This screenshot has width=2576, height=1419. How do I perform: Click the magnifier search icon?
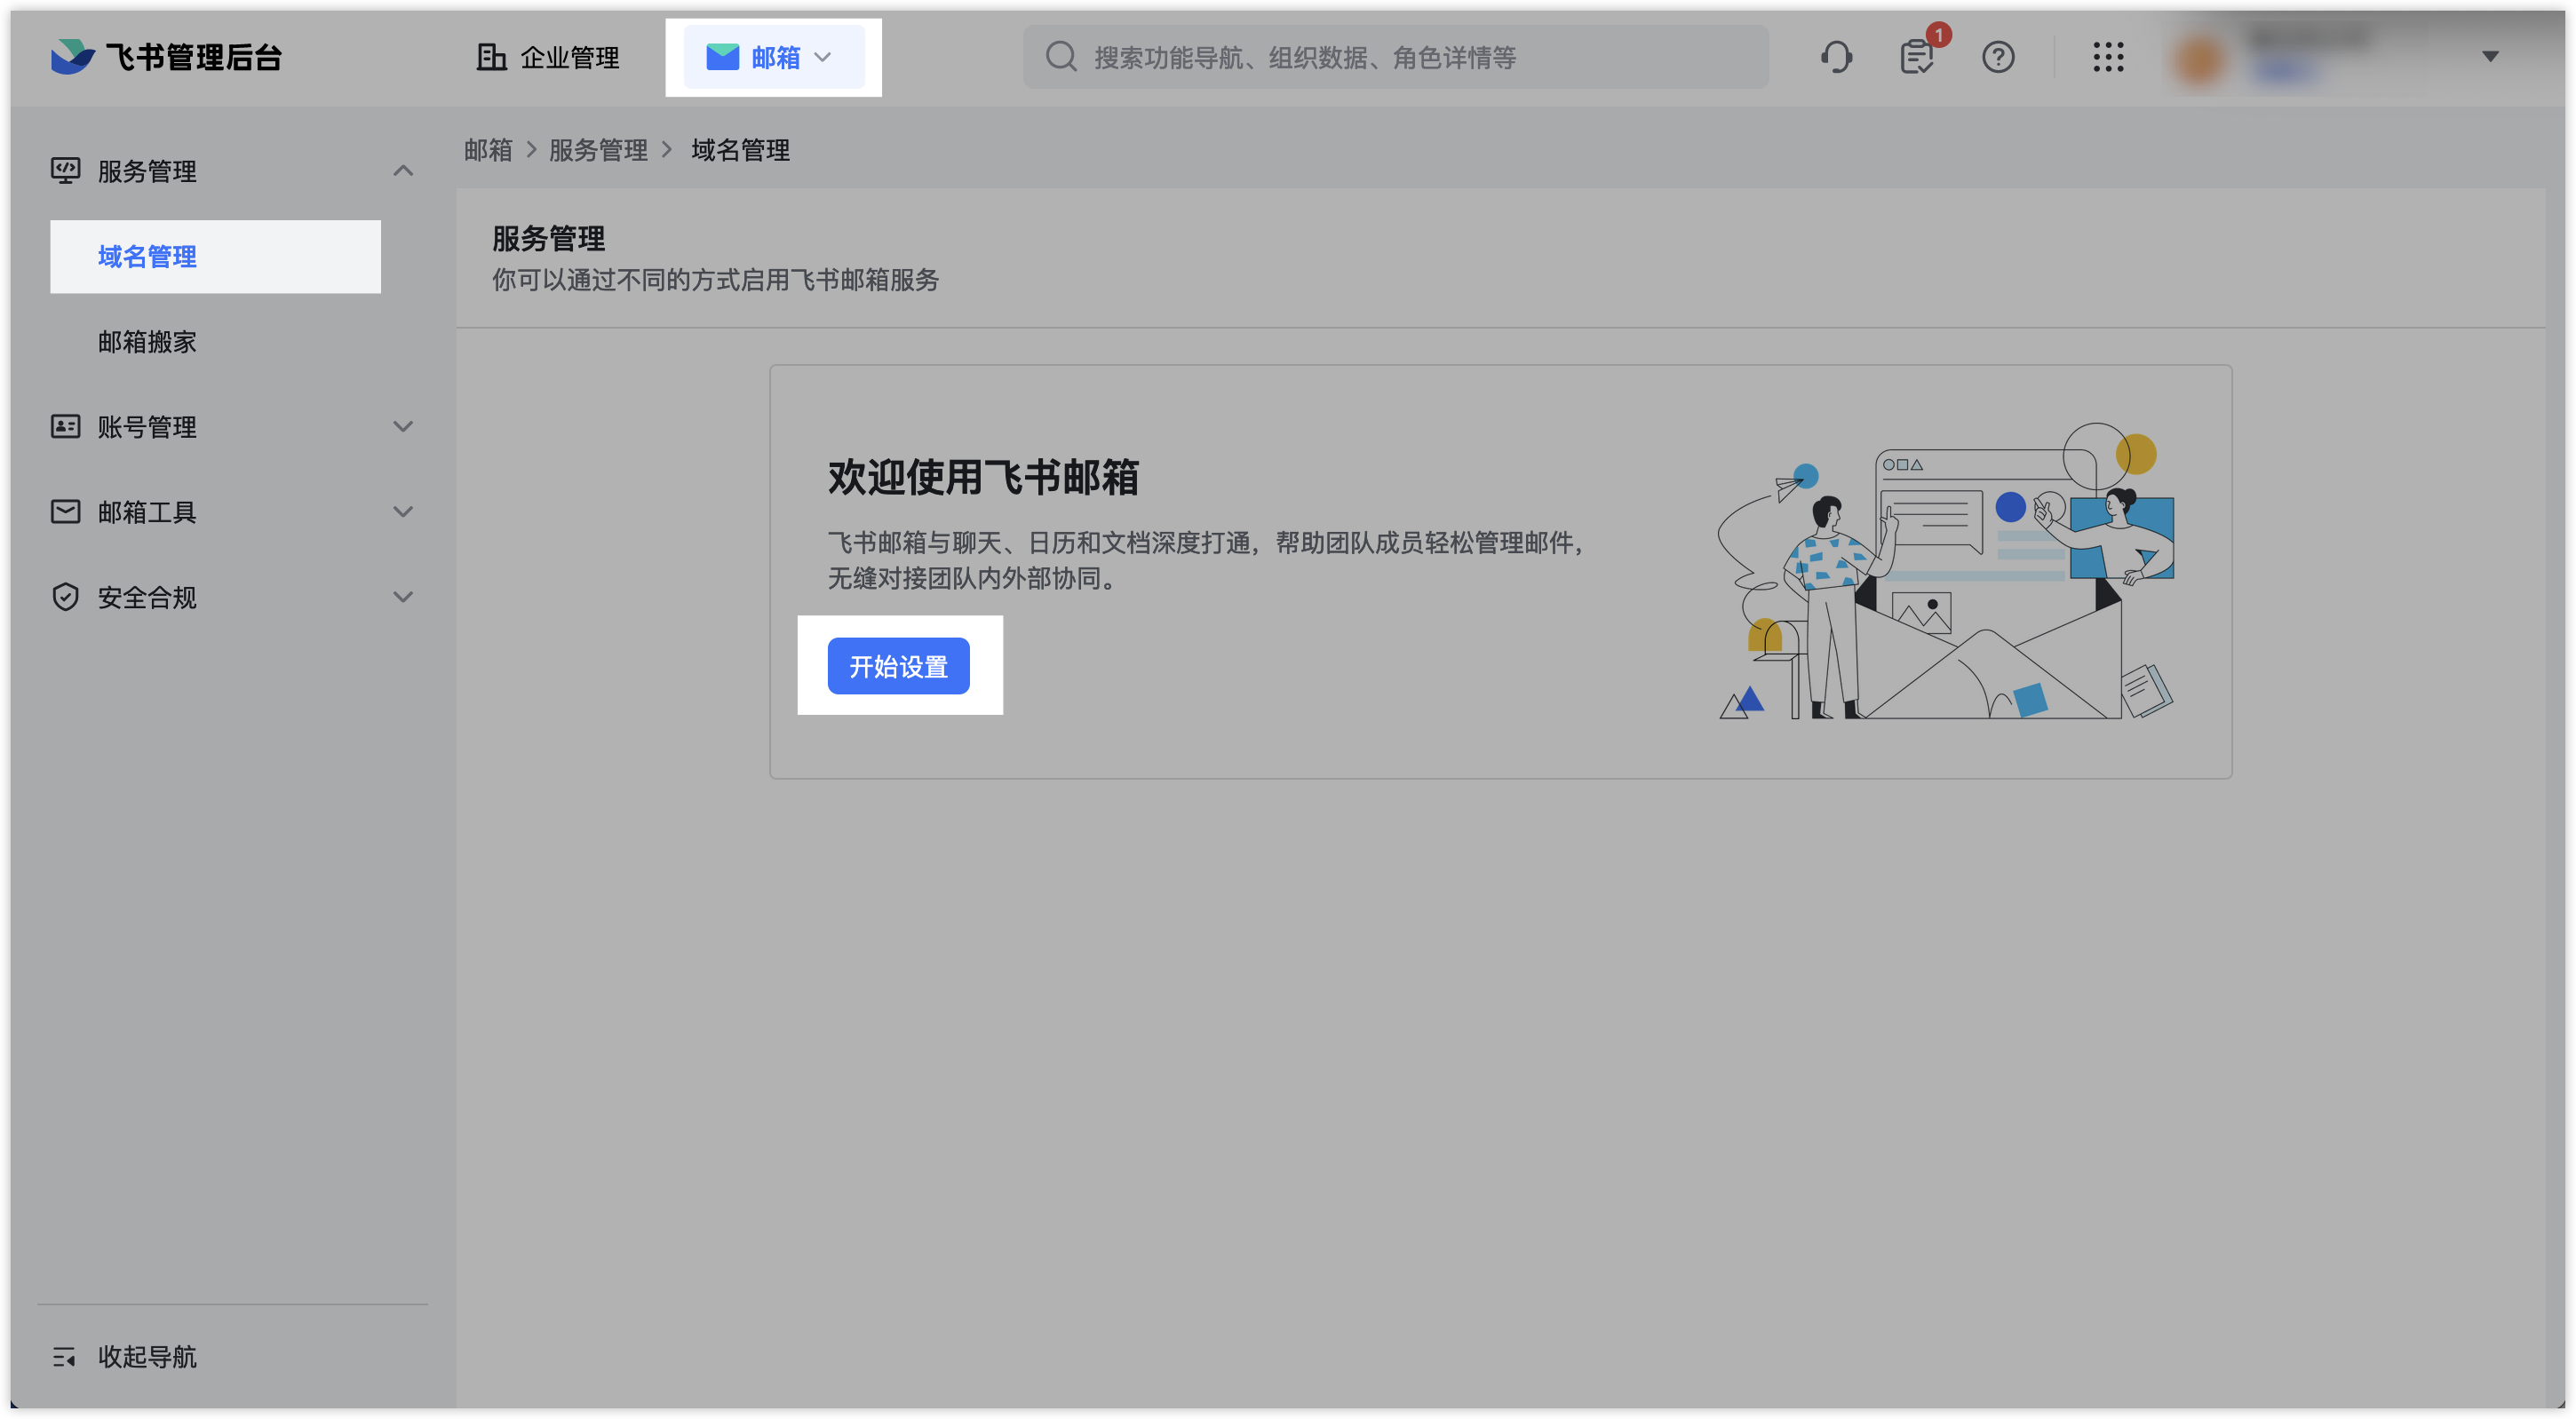coord(1061,57)
